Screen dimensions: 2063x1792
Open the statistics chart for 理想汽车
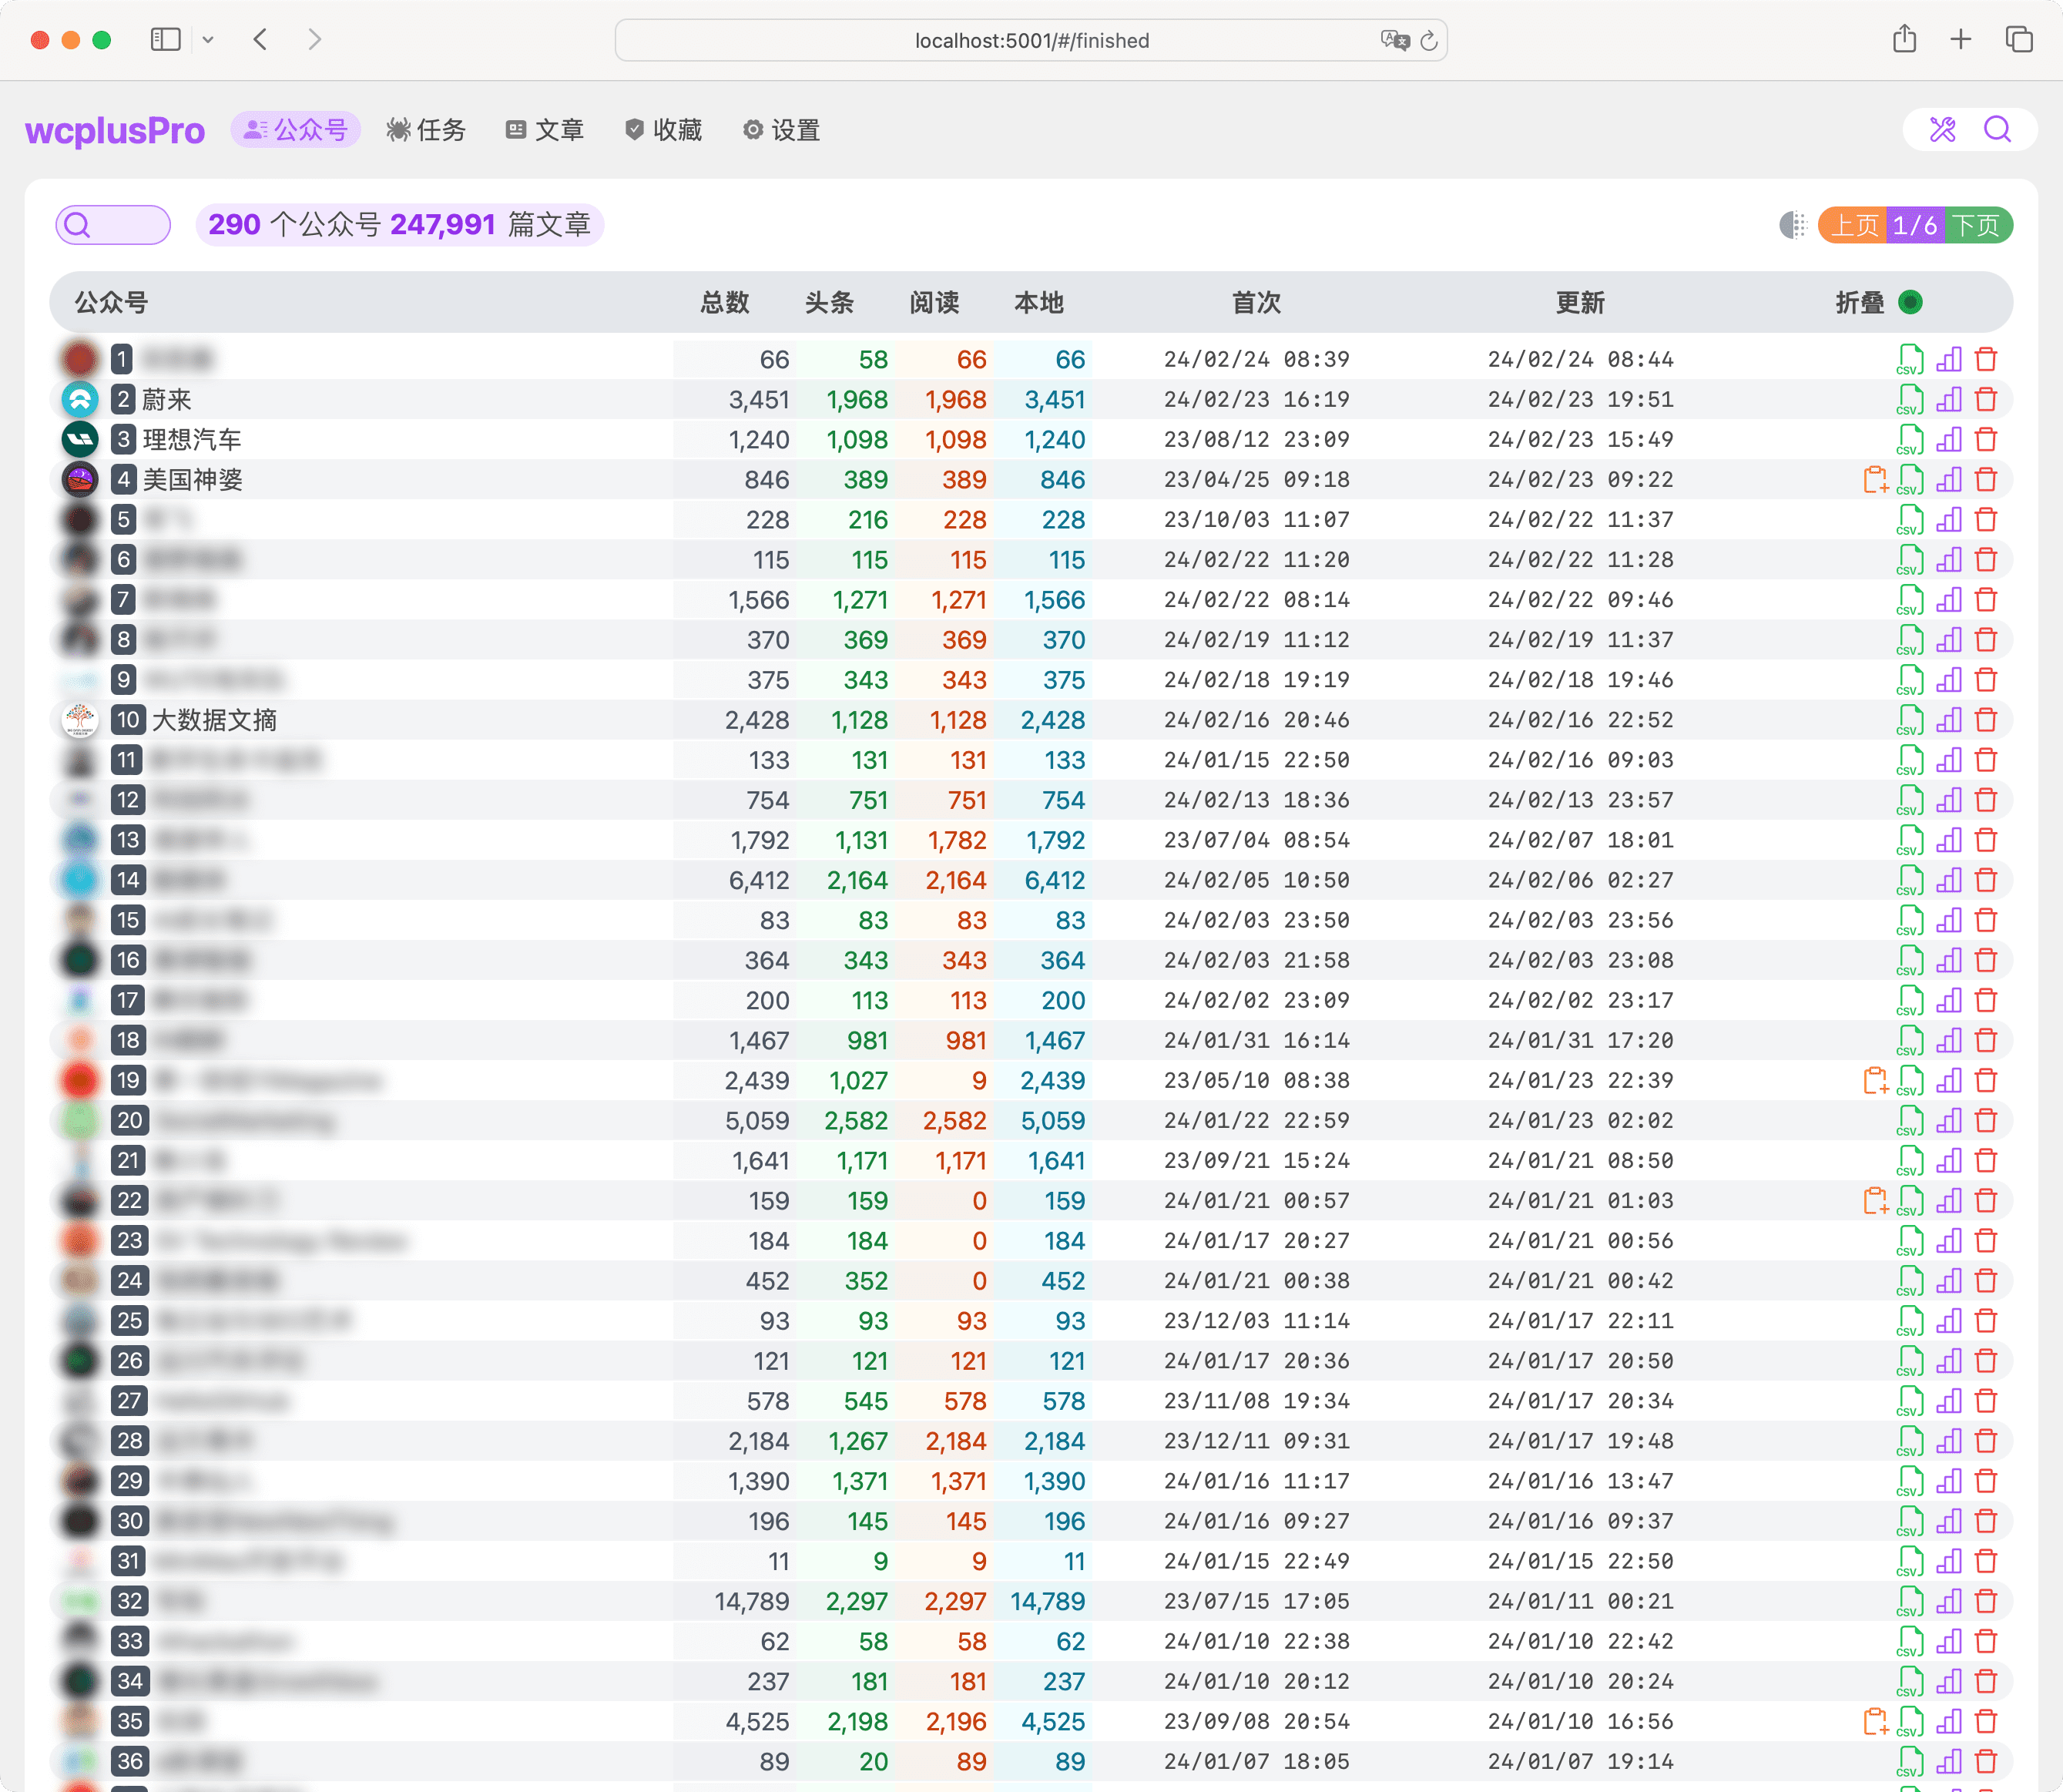[x=1949, y=439]
